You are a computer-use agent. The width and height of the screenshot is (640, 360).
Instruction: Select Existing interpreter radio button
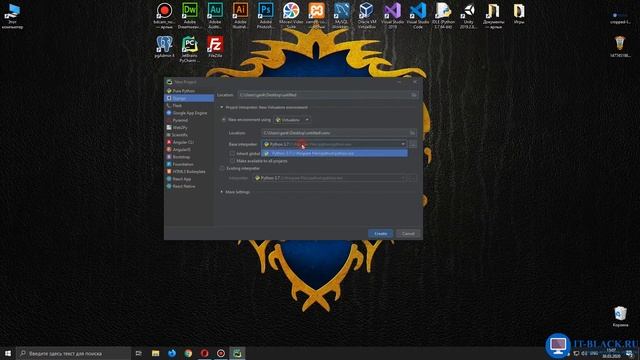click(222, 169)
